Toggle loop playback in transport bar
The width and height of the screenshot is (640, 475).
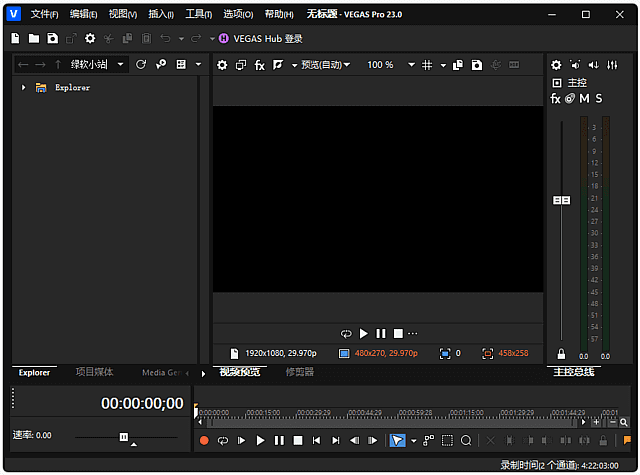pos(222,441)
